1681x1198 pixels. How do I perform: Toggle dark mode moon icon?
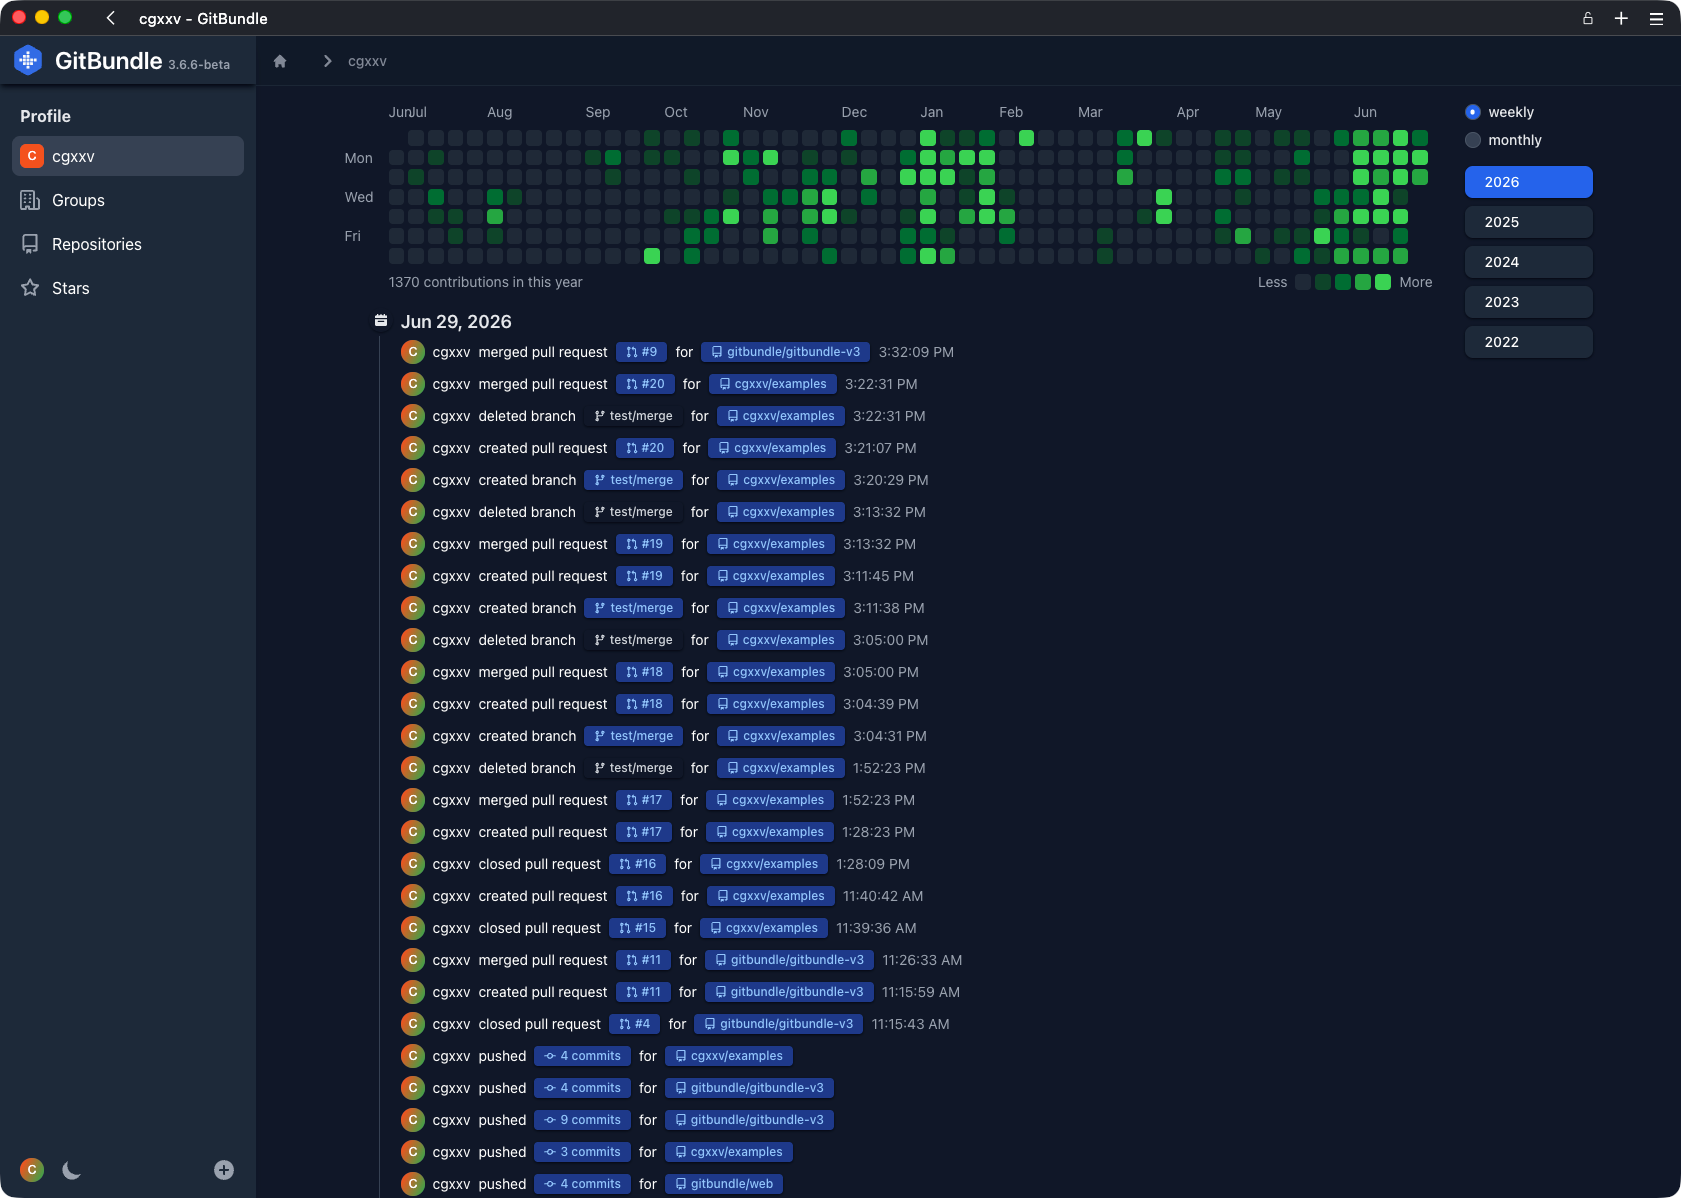(71, 1170)
